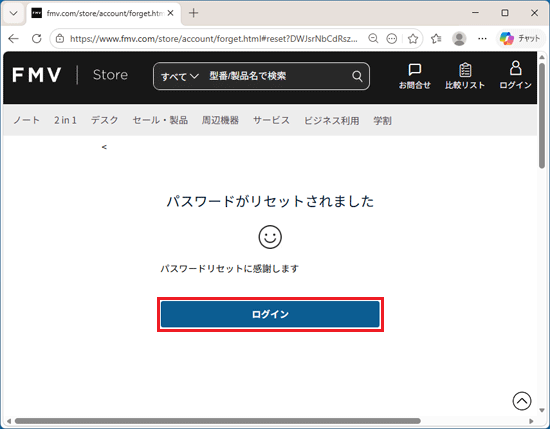The height and width of the screenshot is (429, 550).
Task: Click the パスワードがリセットされました heading
Action: [270, 201]
